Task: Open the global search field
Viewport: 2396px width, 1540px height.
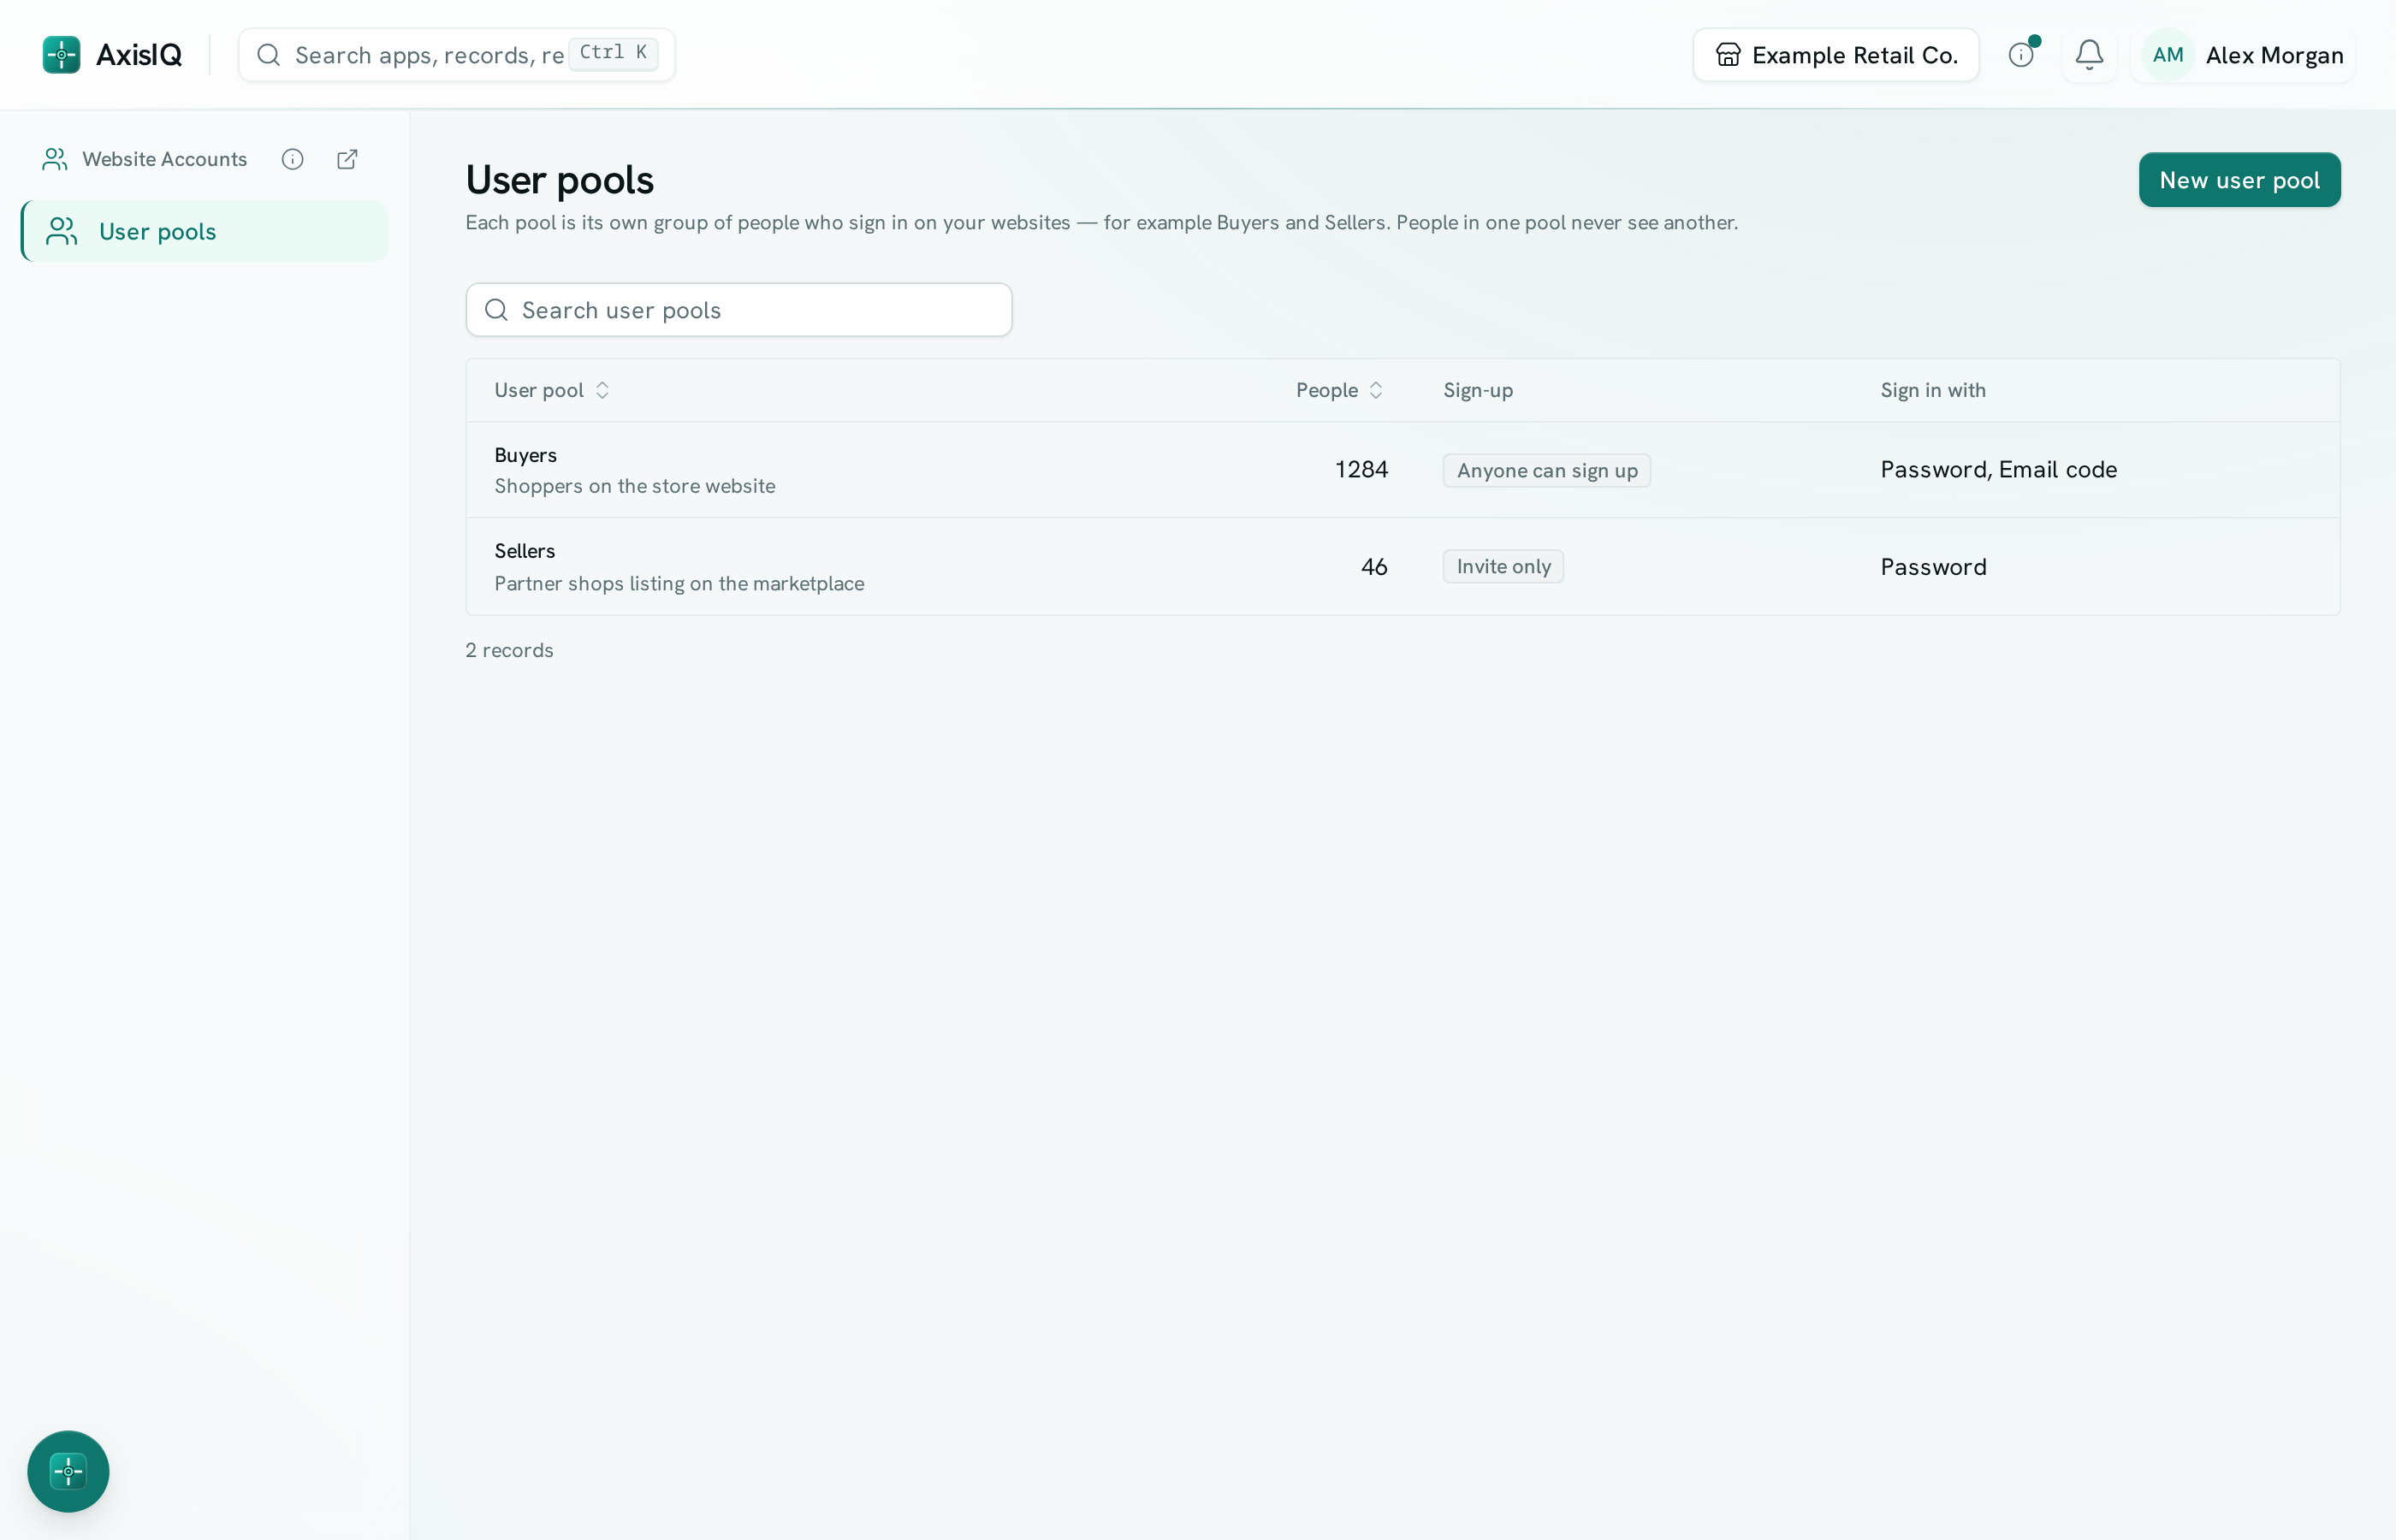Action: click(x=456, y=55)
